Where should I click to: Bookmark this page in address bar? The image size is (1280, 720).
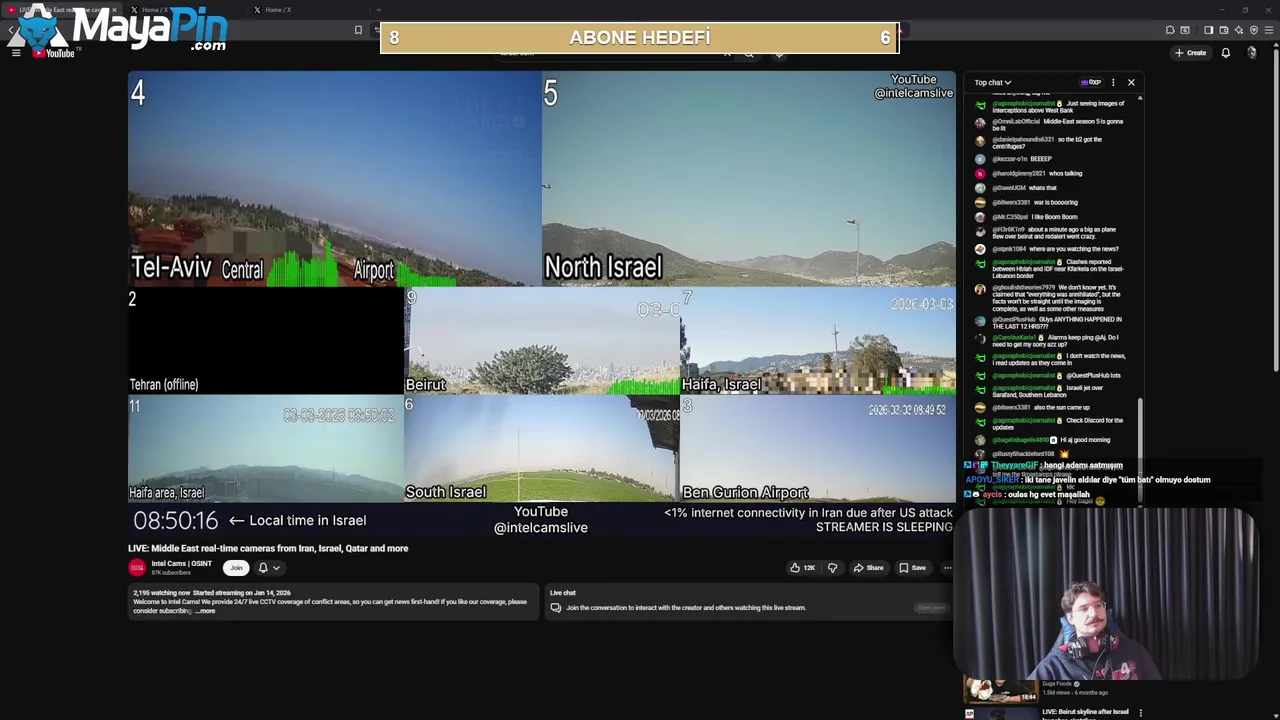(358, 30)
